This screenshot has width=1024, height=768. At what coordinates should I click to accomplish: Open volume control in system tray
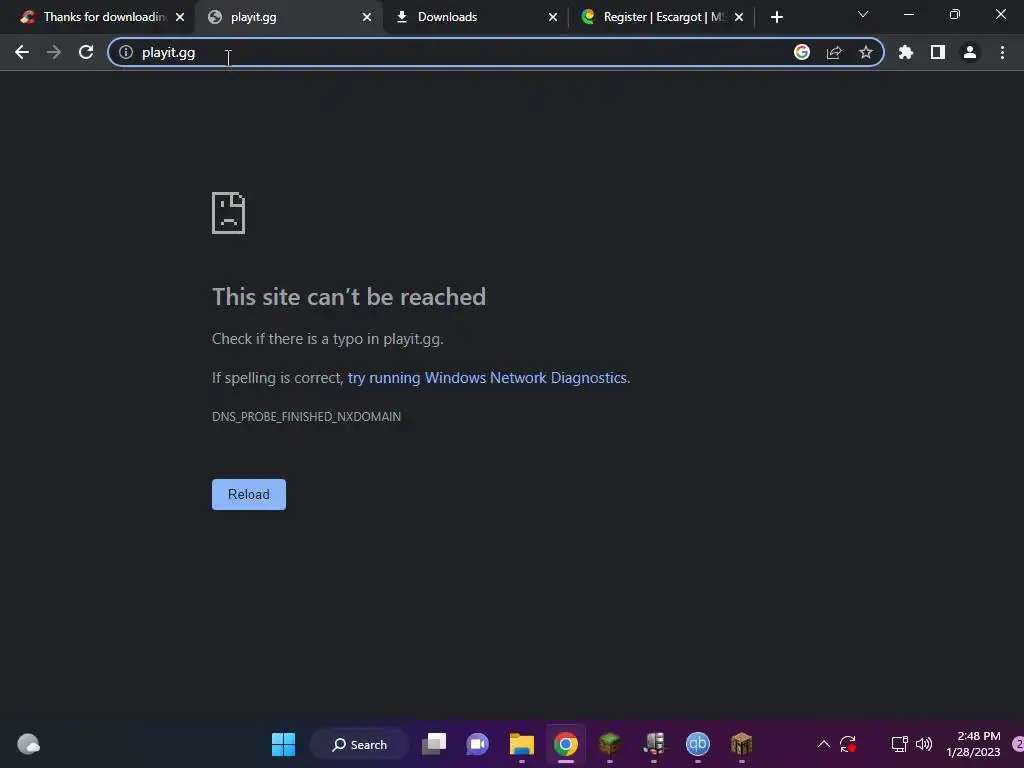[923, 744]
